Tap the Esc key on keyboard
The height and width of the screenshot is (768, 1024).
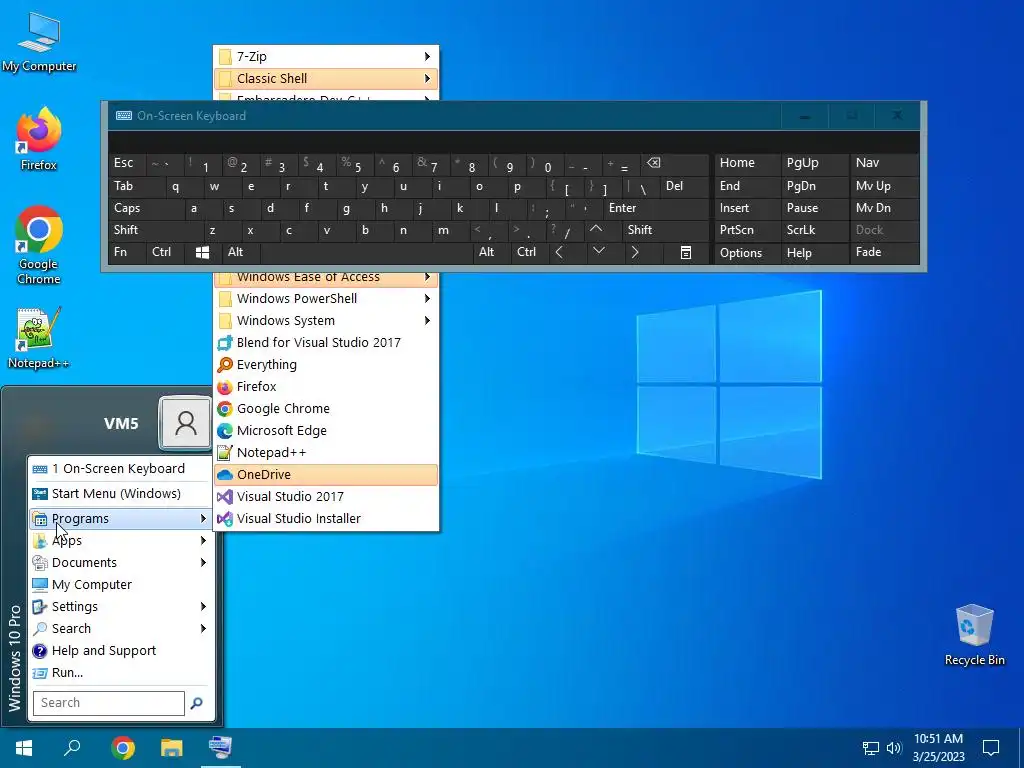pos(127,164)
